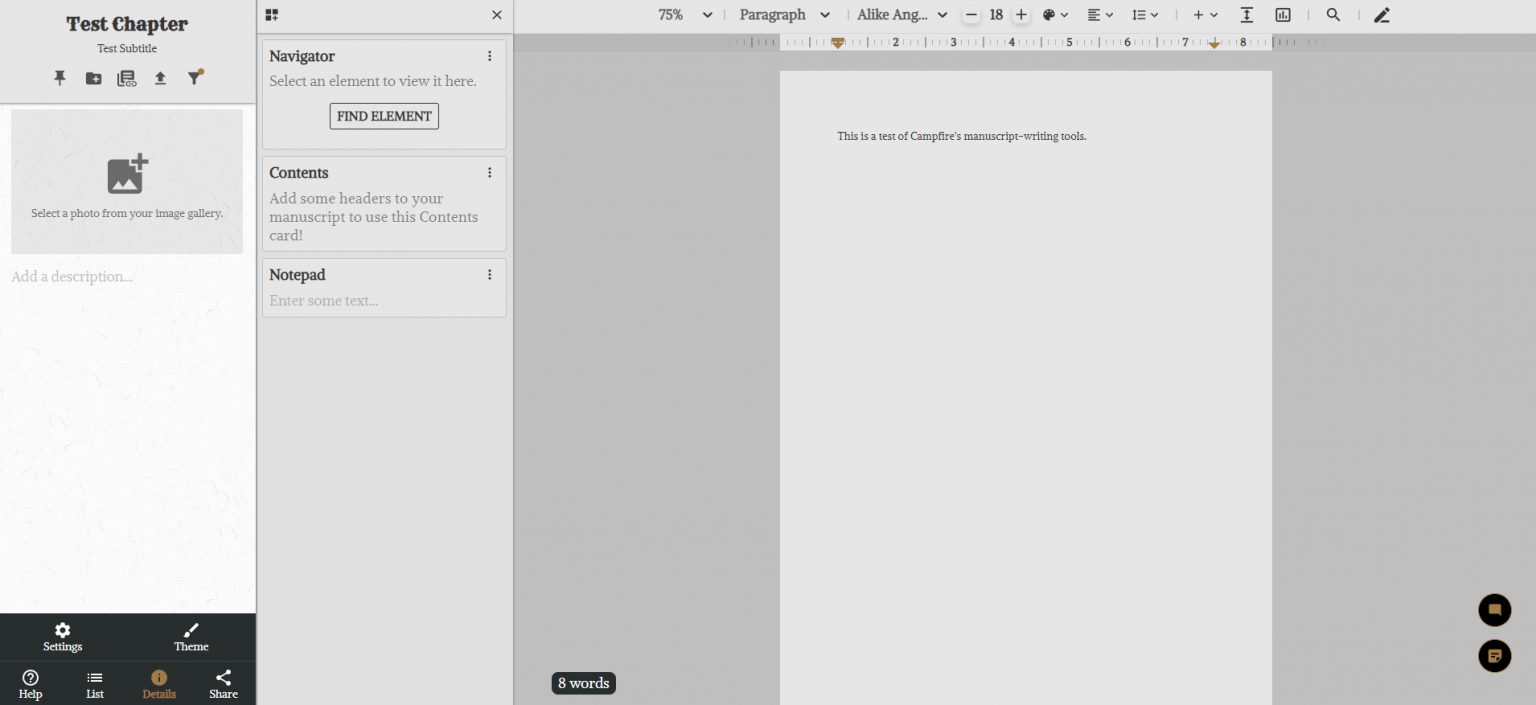Increase font size with the plus stepper
This screenshot has width=1536, height=705.
coord(1020,14)
